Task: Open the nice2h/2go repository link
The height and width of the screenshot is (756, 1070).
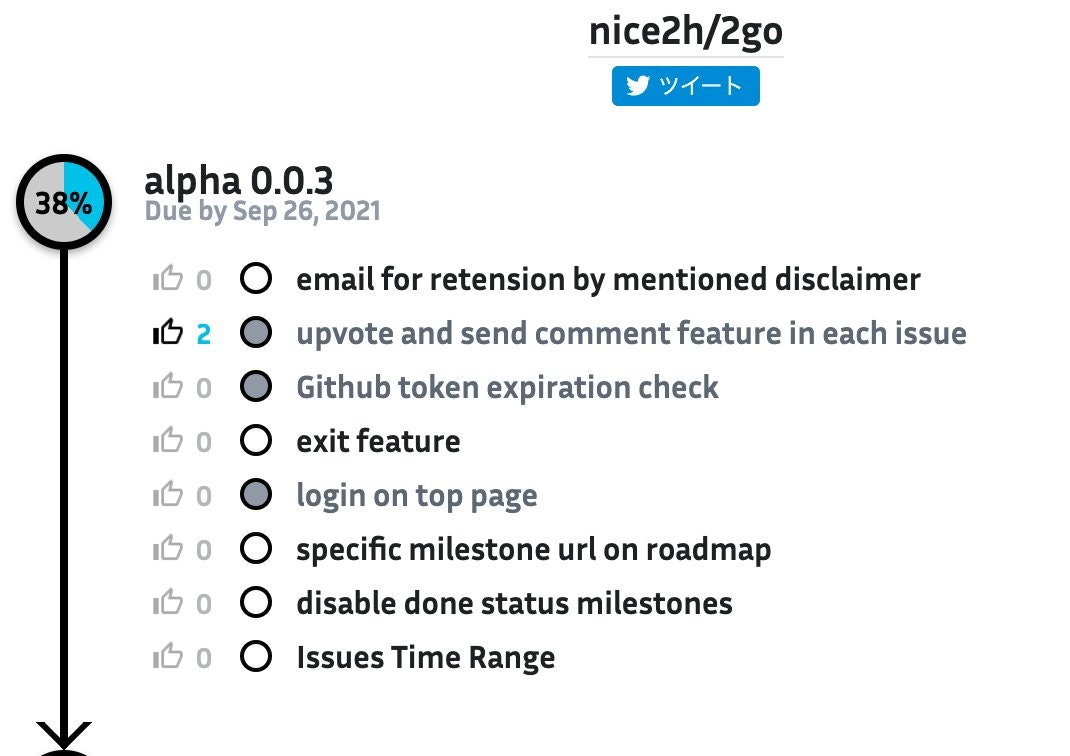Action: click(x=686, y=32)
